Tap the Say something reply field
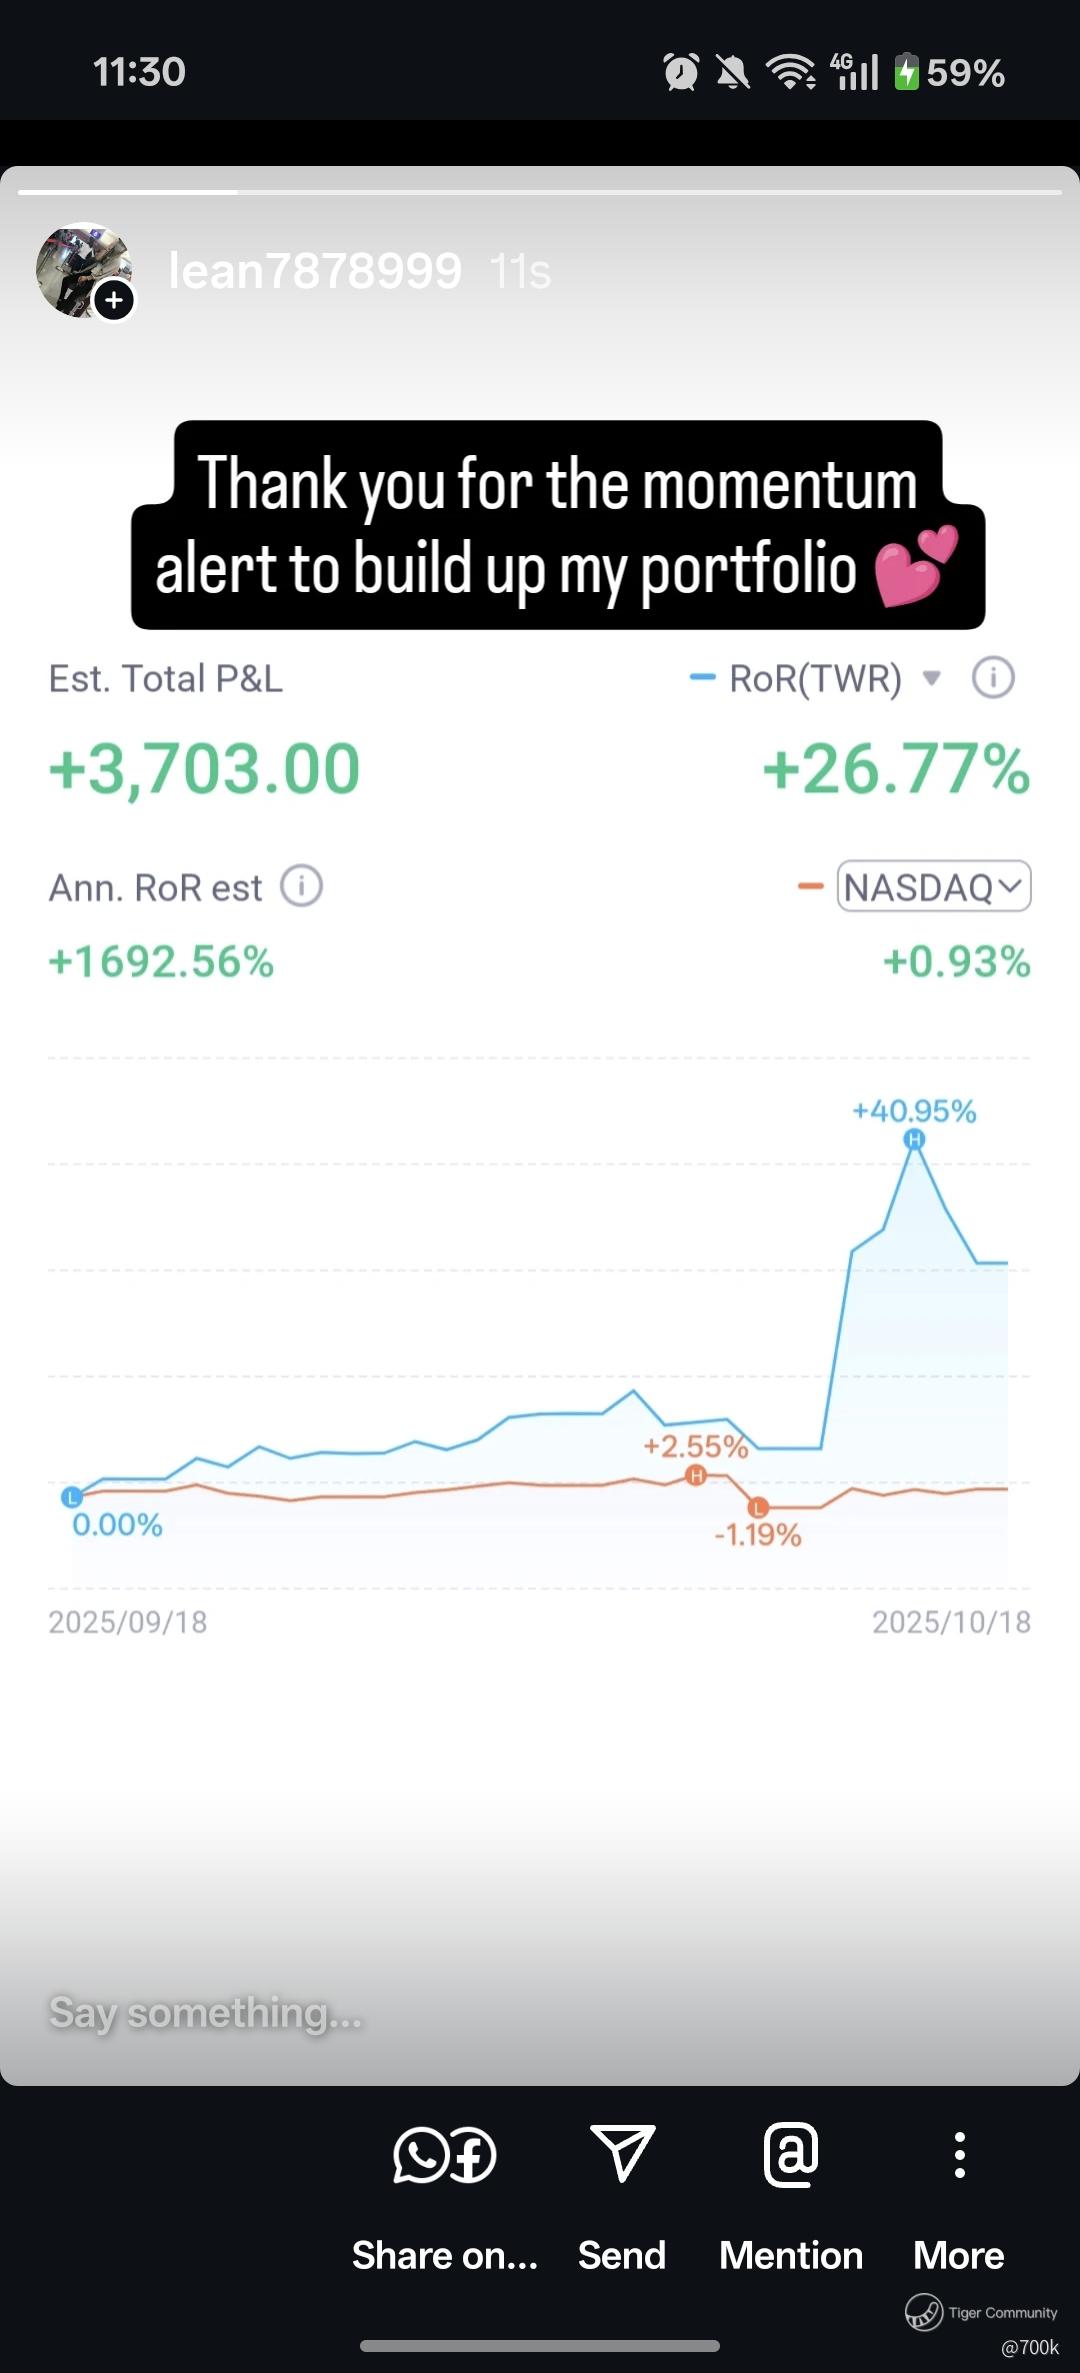This screenshot has height=2373, width=1080. 400,2013
